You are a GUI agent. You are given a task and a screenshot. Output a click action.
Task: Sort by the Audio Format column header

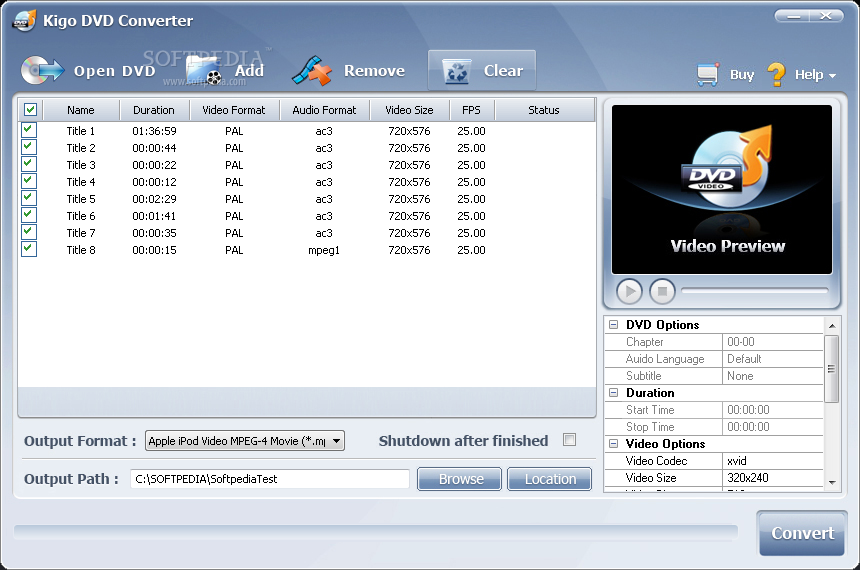tap(324, 110)
